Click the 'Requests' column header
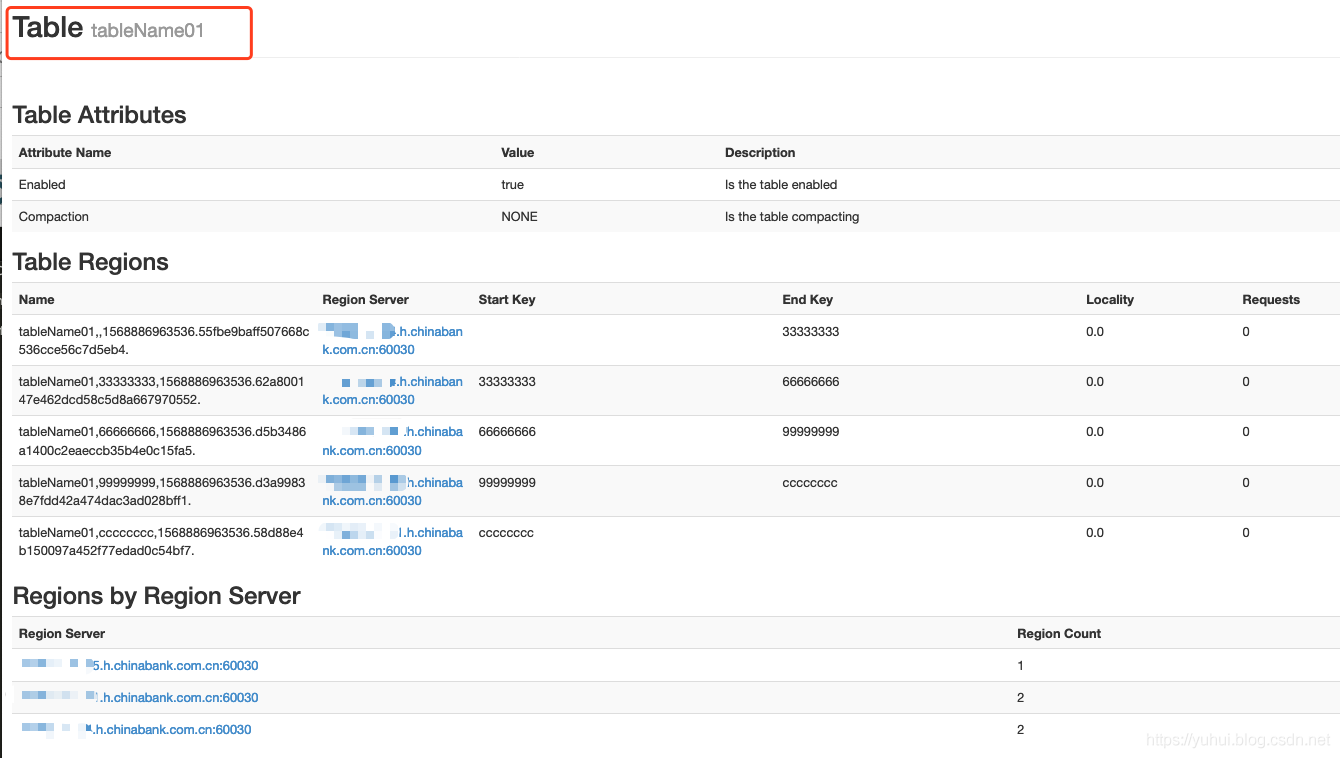The height and width of the screenshot is (758, 1340). coord(1271,300)
